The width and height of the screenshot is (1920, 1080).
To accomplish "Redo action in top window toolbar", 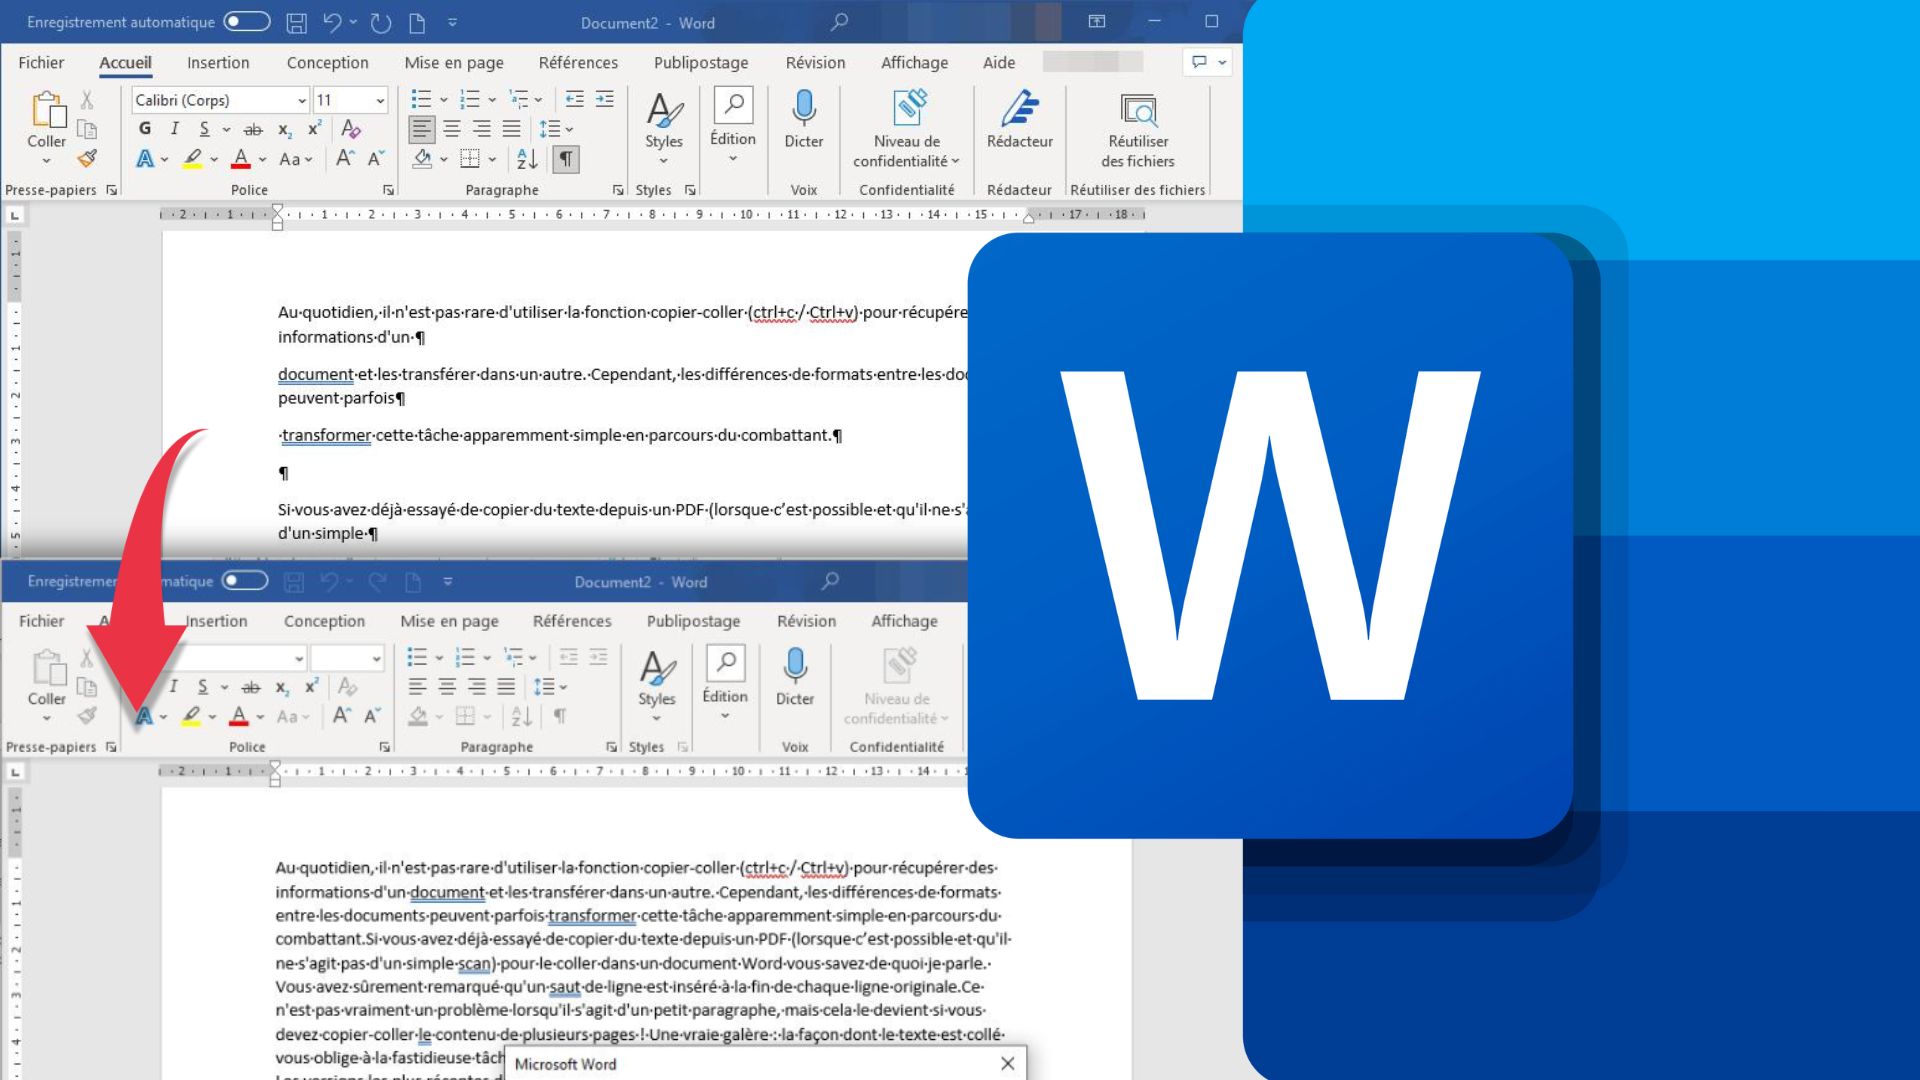I will point(380,22).
